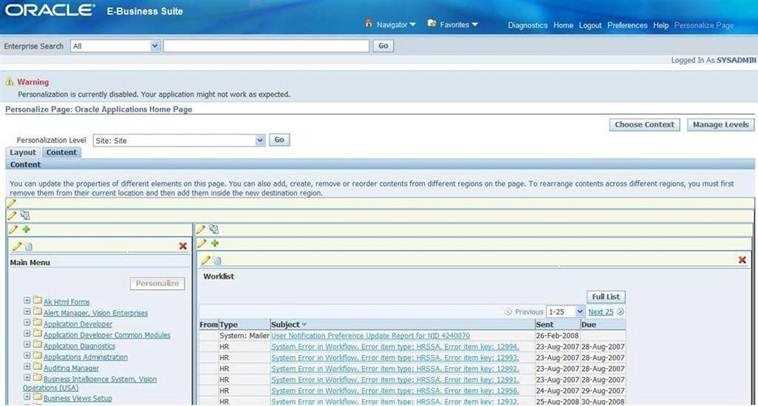758x406 pixels.
Task: Switch to the Layout tab
Action: (23, 152)
